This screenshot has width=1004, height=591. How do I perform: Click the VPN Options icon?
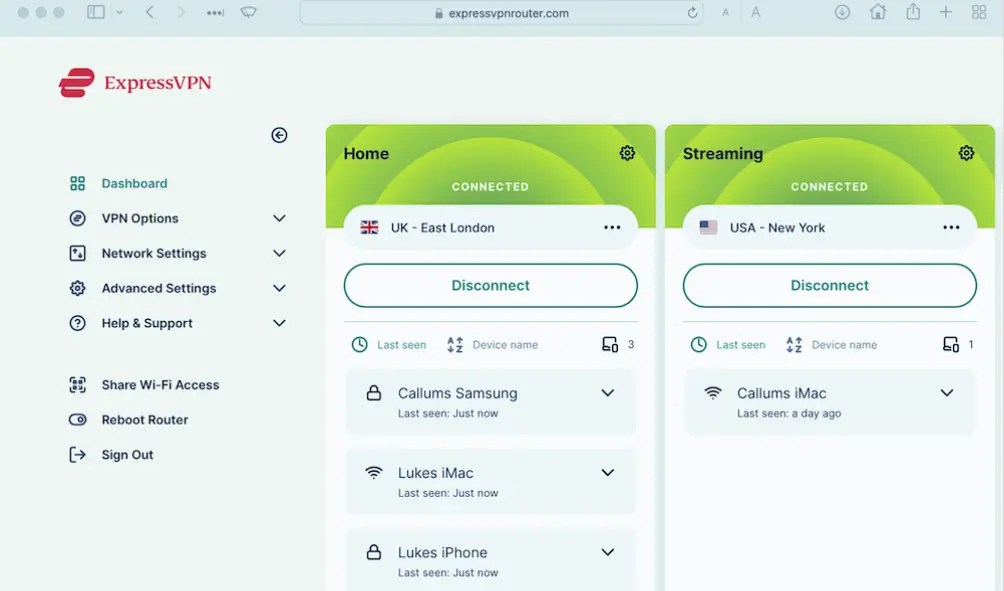click(77, 218)
